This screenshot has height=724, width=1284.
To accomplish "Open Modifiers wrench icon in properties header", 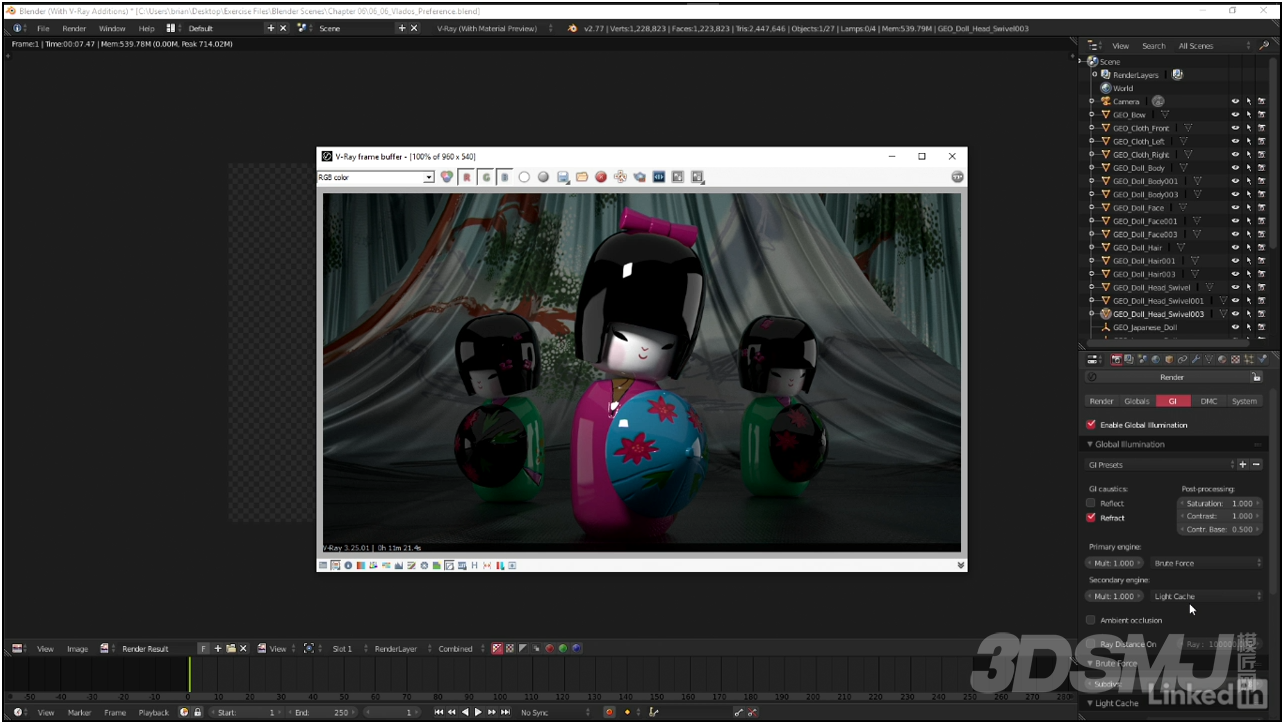I will point(1195,359).
